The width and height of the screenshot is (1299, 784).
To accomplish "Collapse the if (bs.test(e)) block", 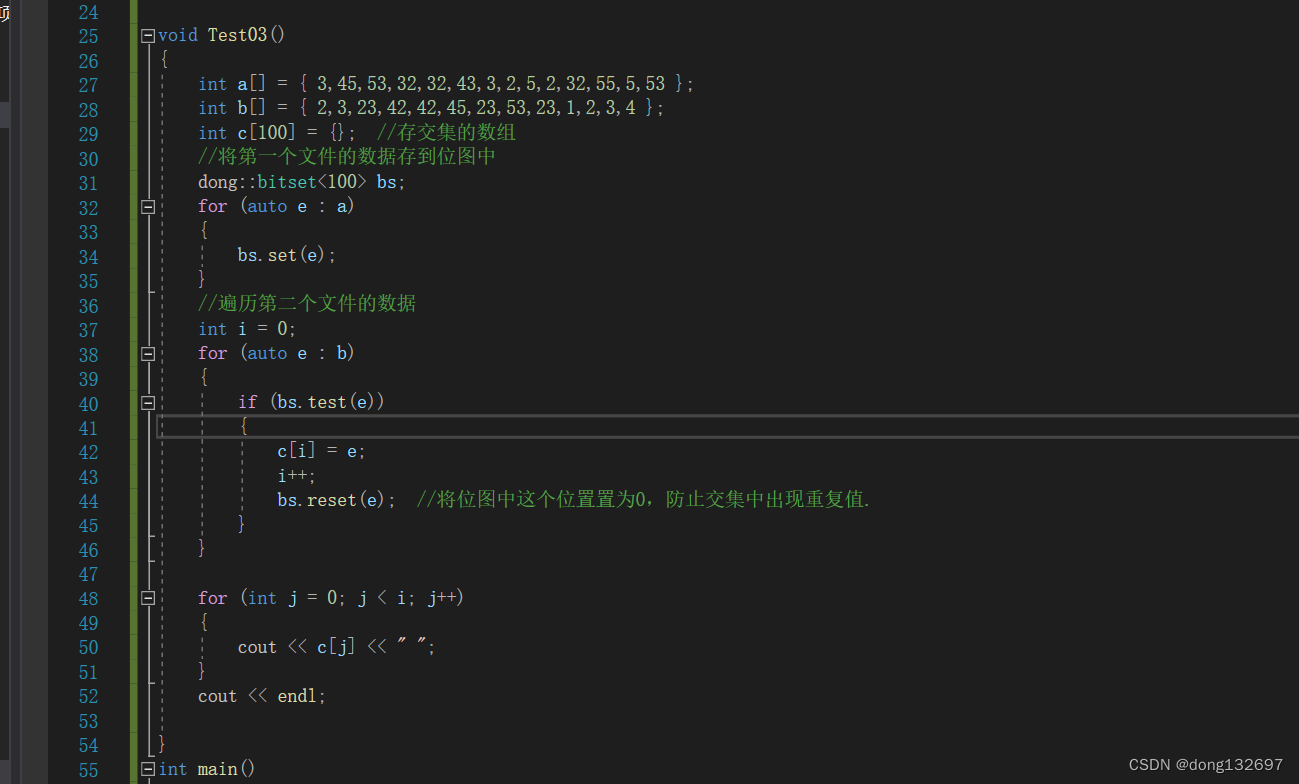I will (148, 403).
